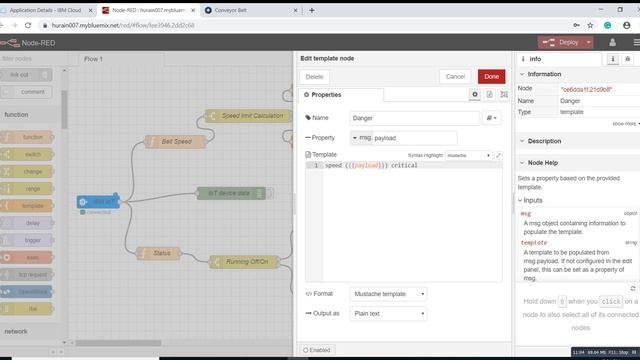The width and height of the screenshot is (640, 360).
Task: Open the Chrome profile avatar icon
Action: pyautogui.click(x=627, y=25)
